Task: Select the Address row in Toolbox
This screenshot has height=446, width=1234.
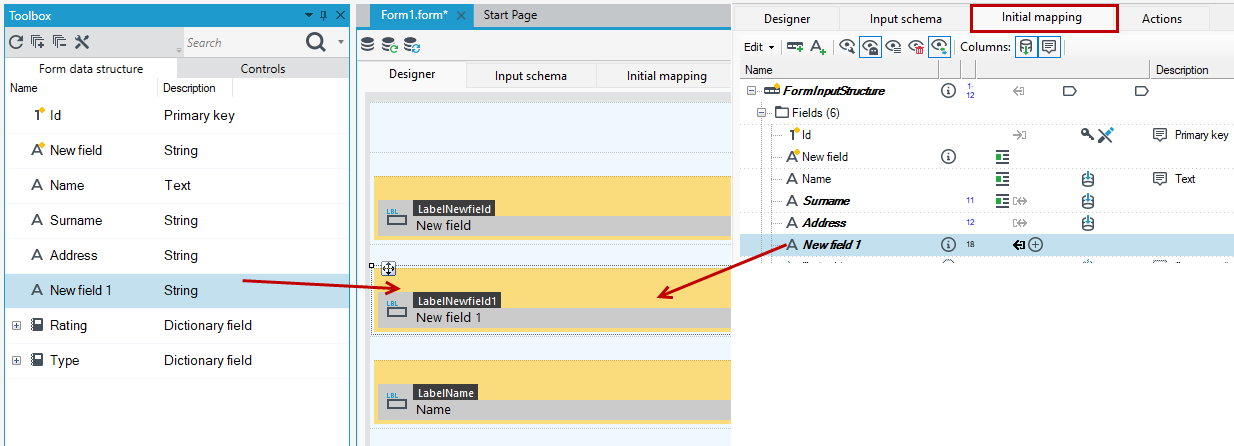Action: click(177, 255)
